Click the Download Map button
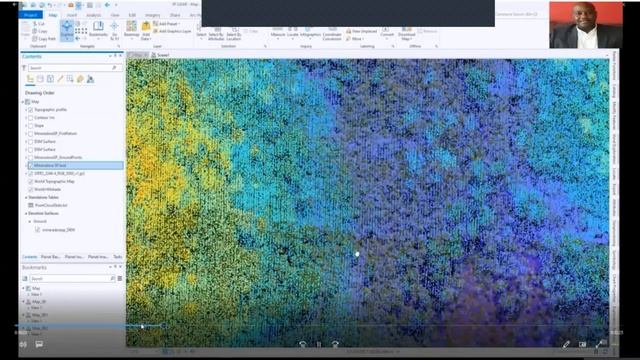The width and height of the screenshot is (640, 360). point(406,34)
